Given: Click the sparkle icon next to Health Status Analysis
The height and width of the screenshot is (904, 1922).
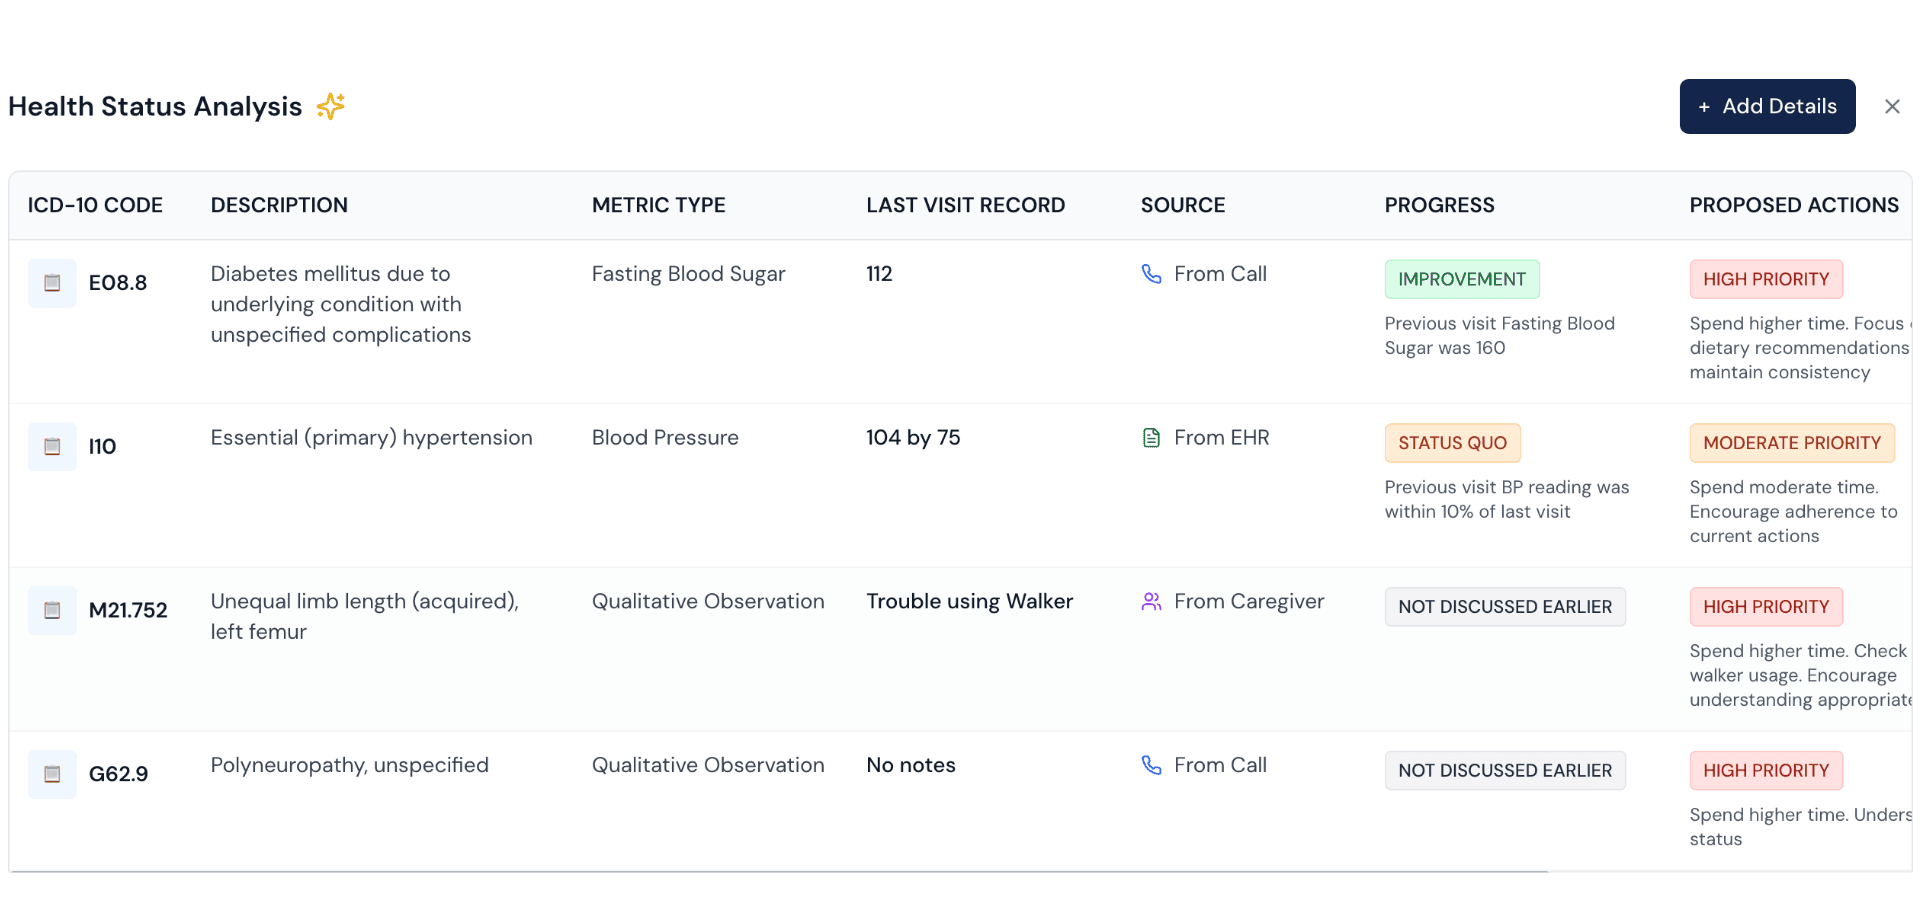Looking at the screenshot, I should 331,106.
